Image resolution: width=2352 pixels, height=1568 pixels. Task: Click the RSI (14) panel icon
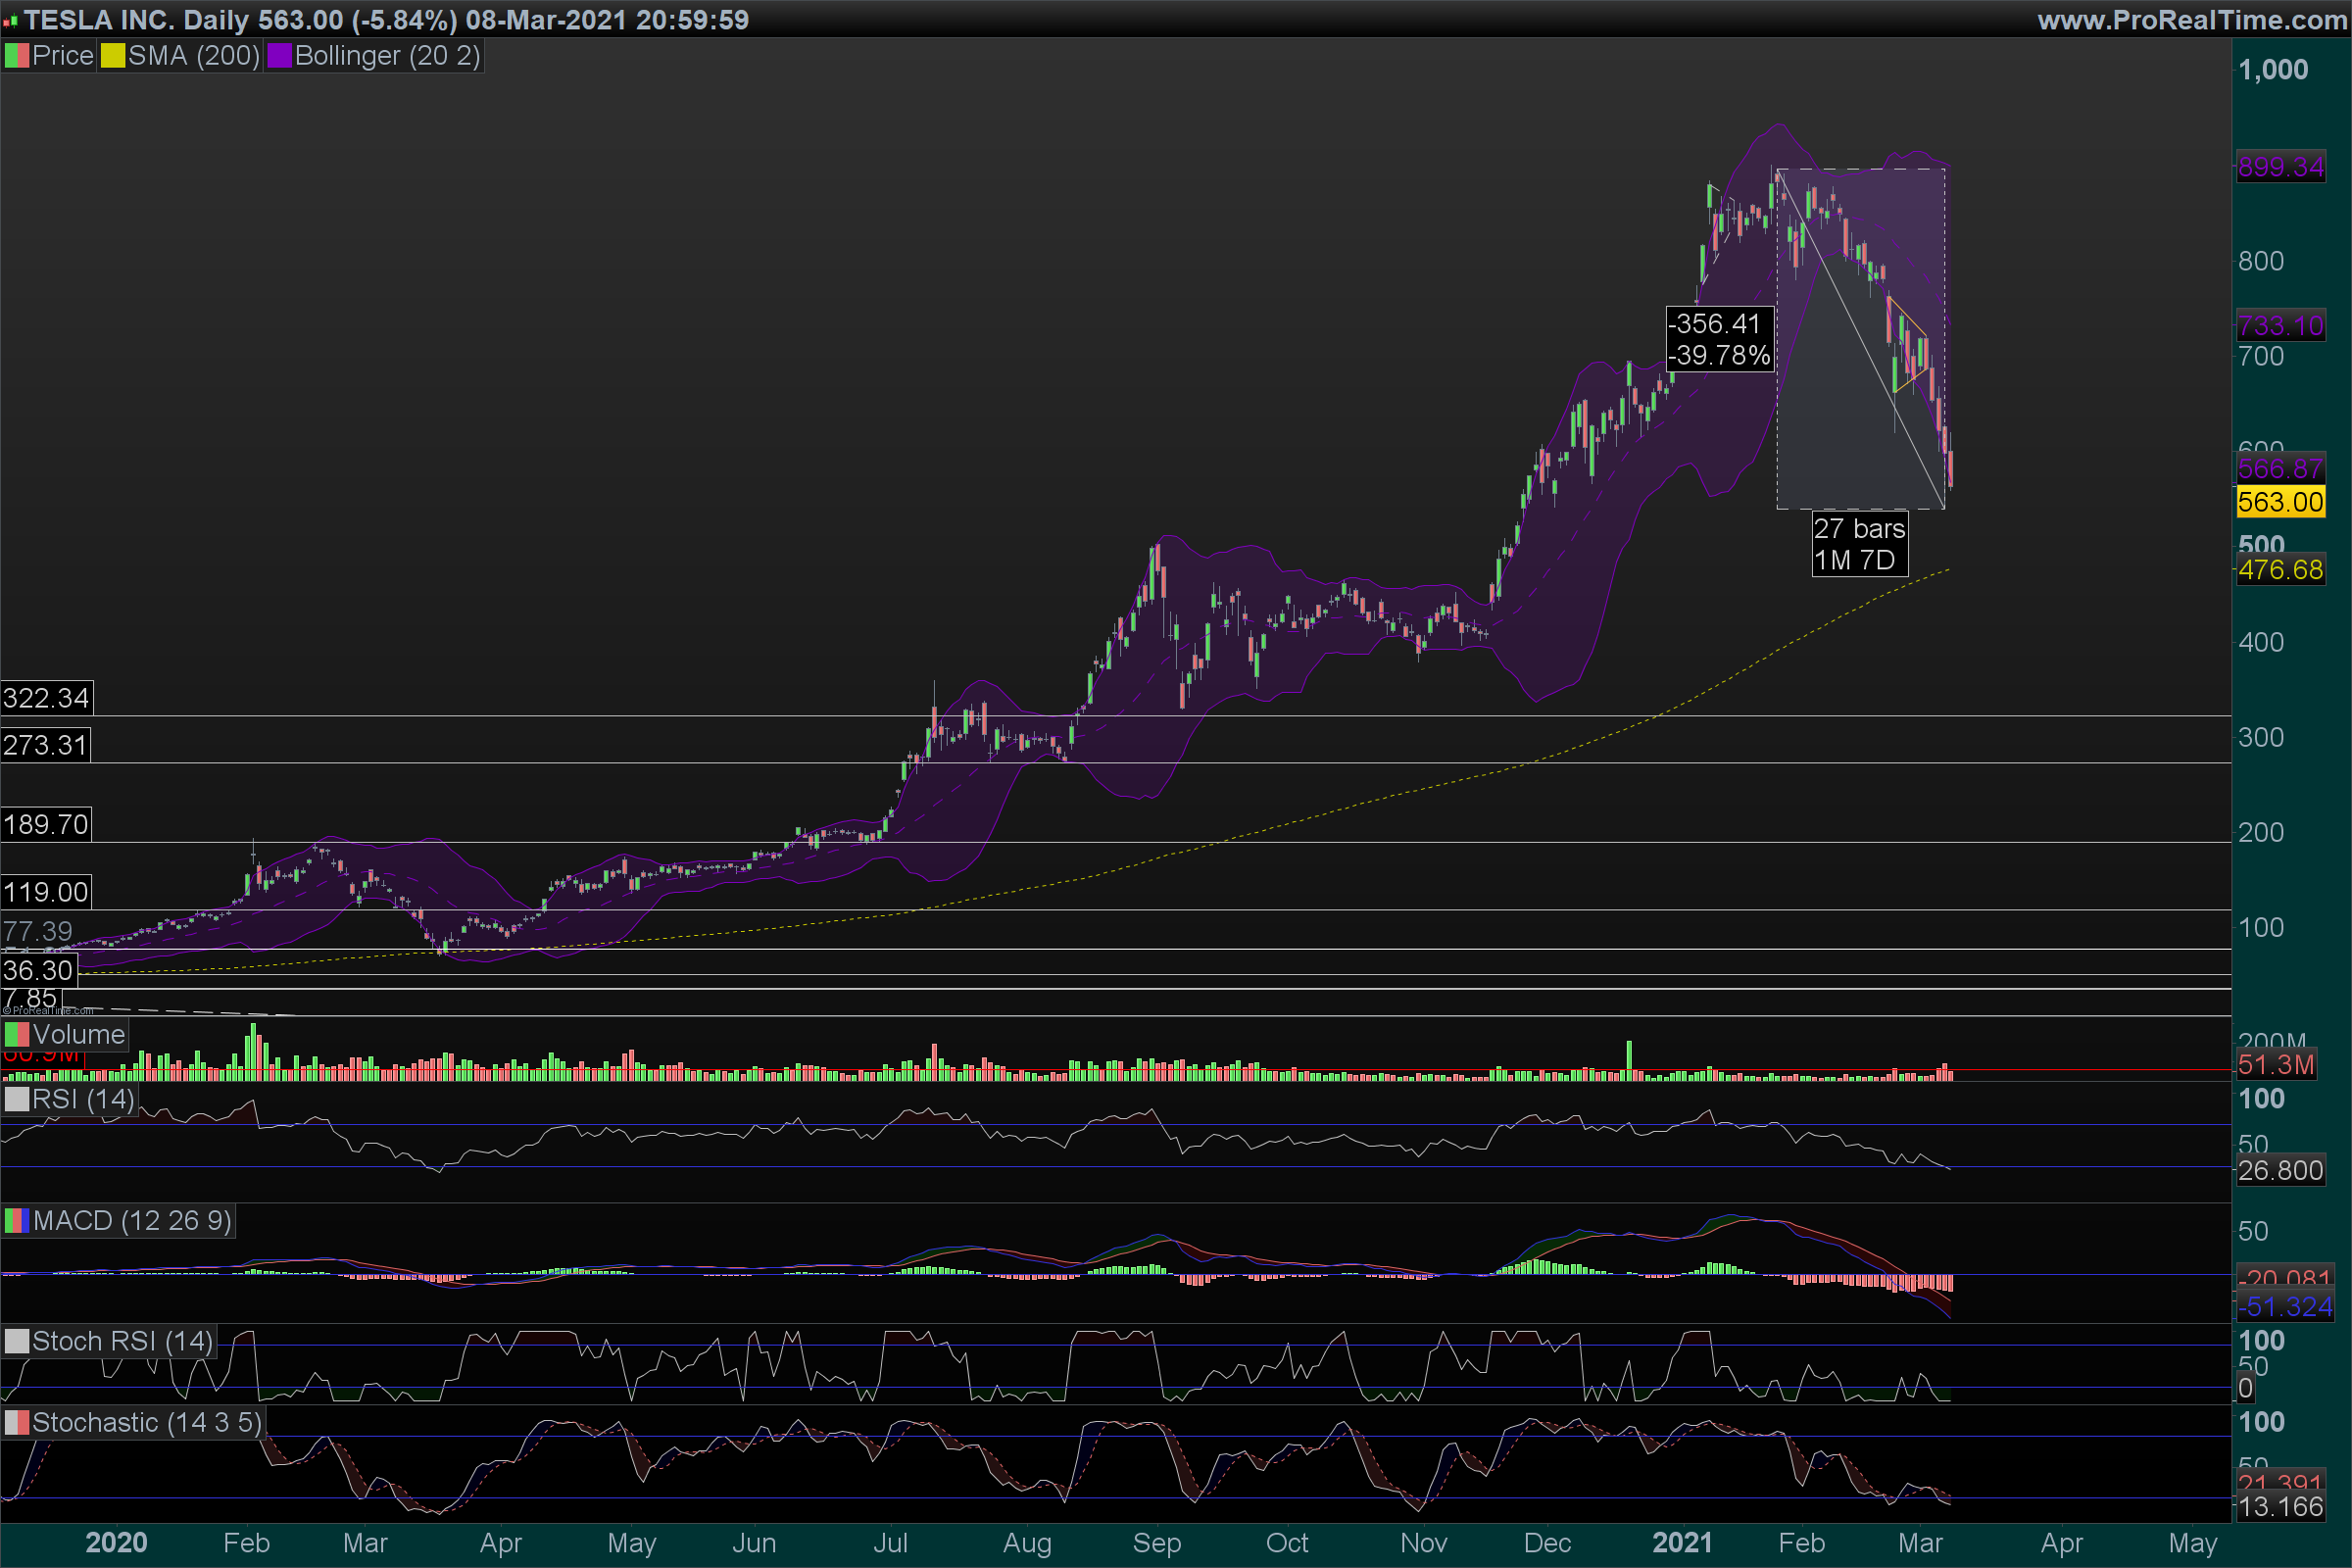17,1099
